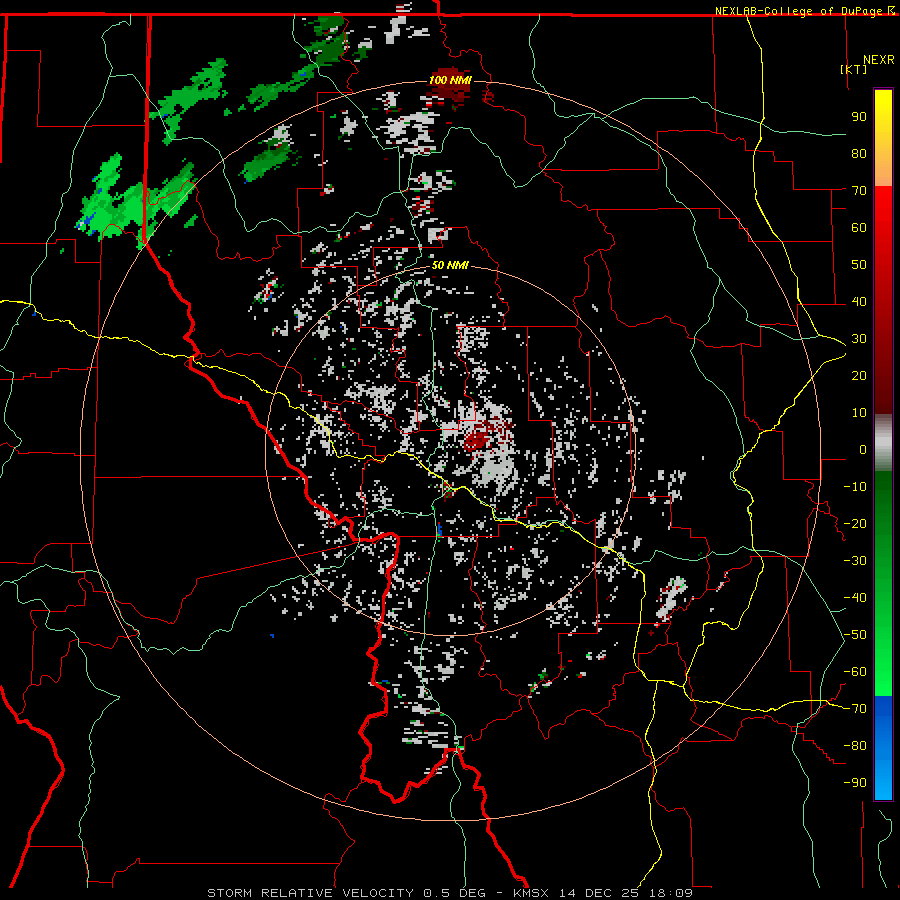Click the -90 scale value
The image size is (900, 900).
855,783
